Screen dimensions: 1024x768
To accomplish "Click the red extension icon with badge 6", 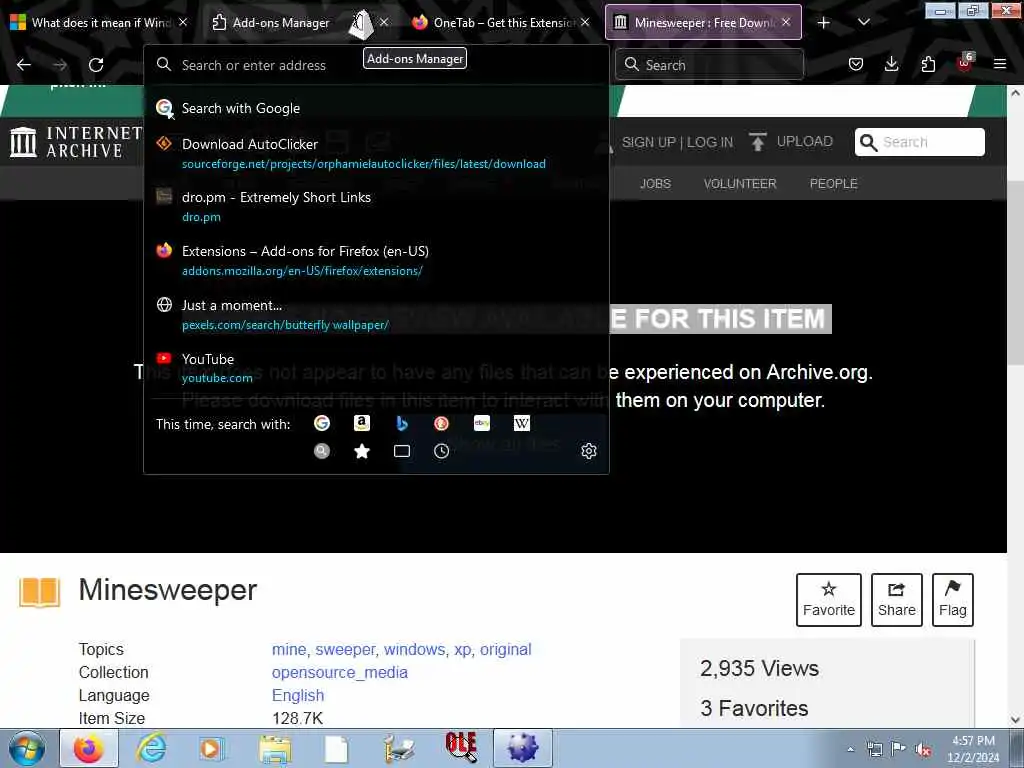I will coord(965,63).
